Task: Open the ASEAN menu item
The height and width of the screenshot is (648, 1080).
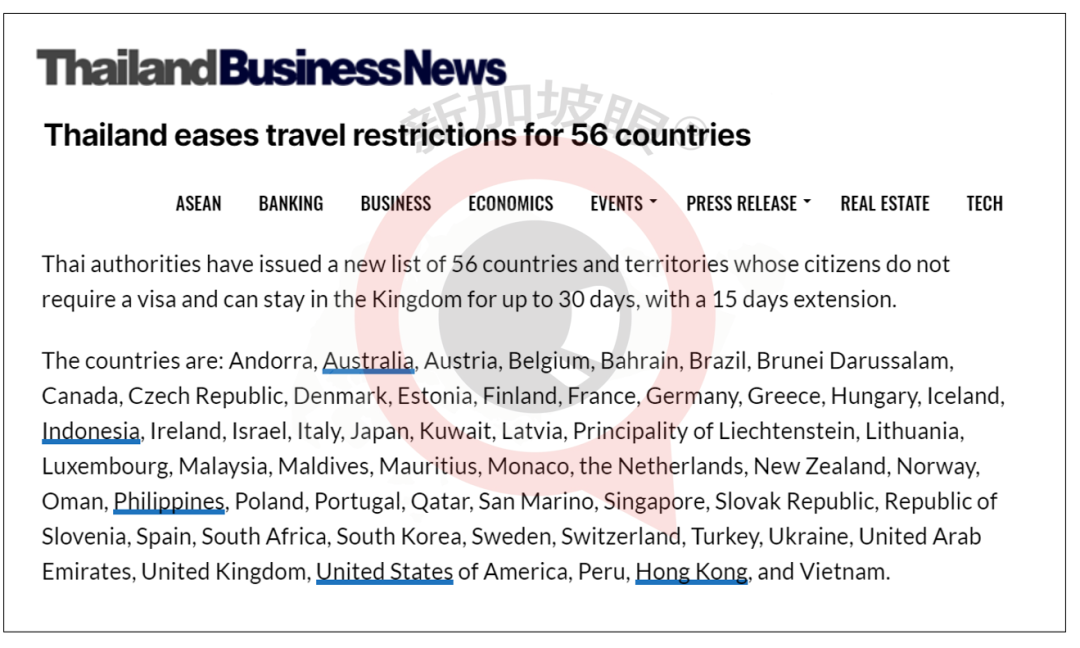Action: tap(198, 203)
